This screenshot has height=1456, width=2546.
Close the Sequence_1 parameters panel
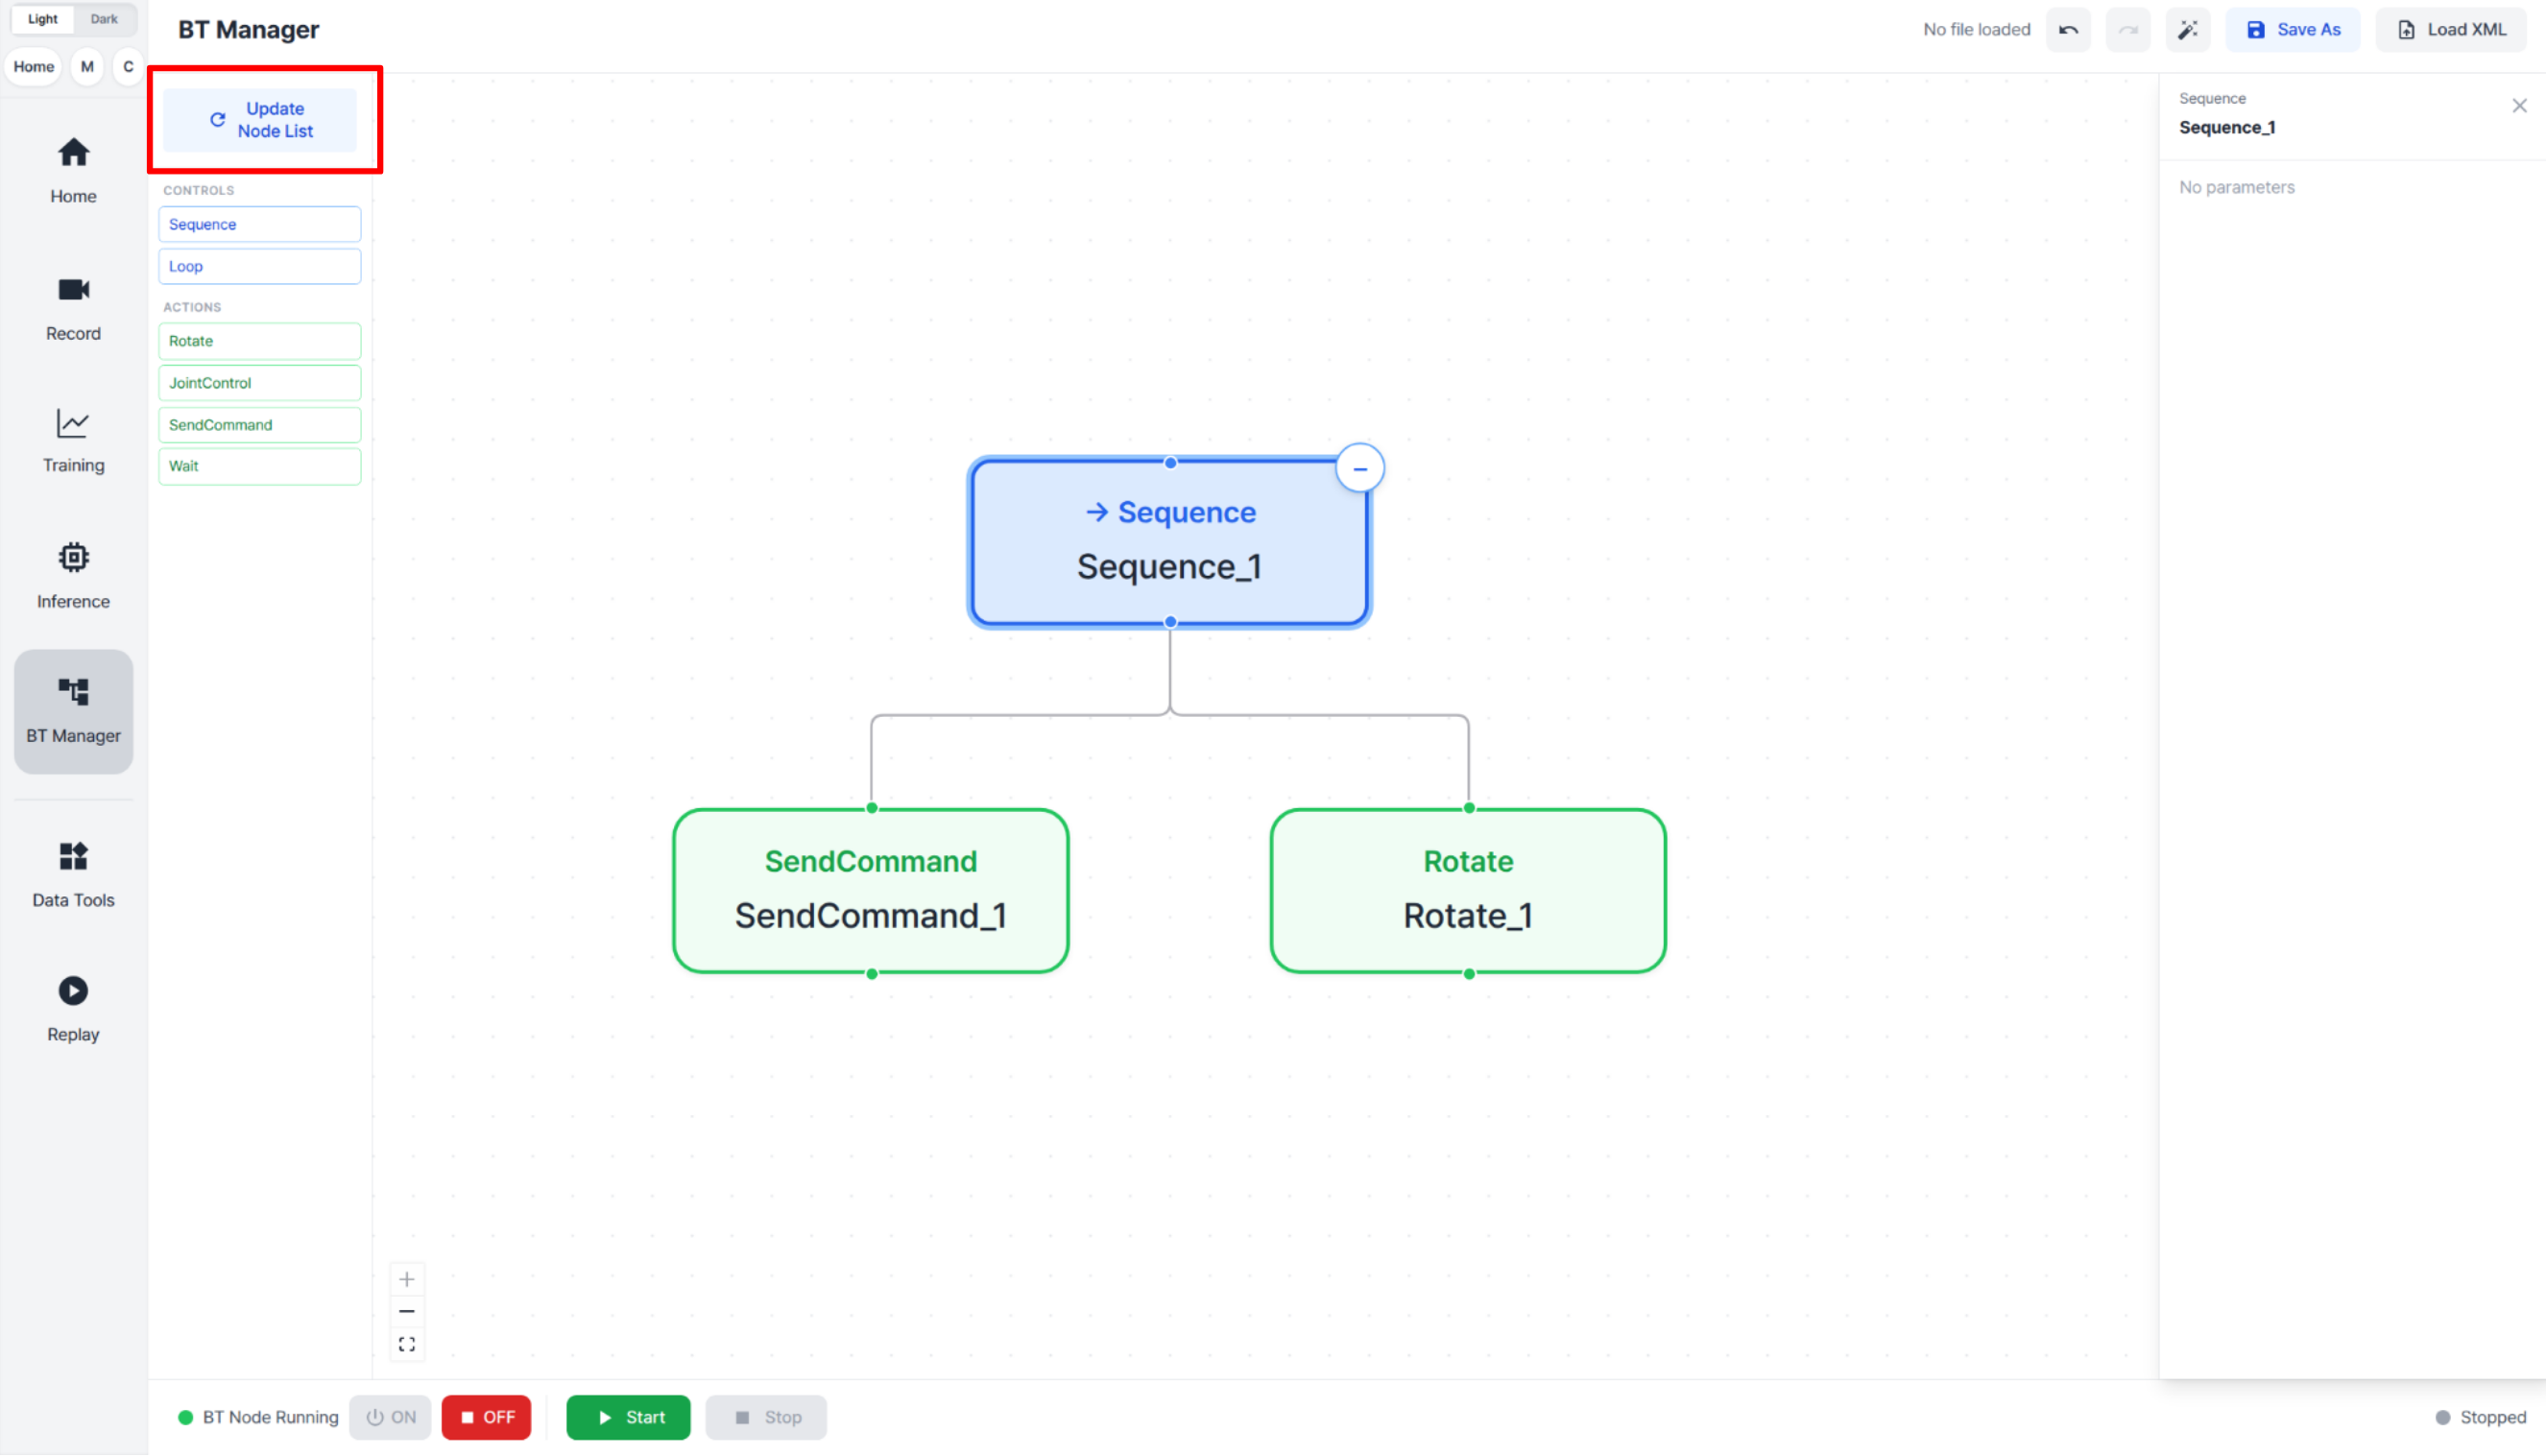point(2519,106)
